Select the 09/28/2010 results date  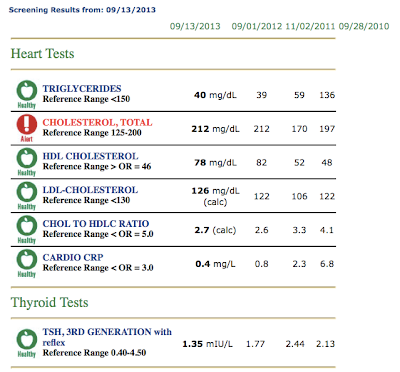[364, 26]
